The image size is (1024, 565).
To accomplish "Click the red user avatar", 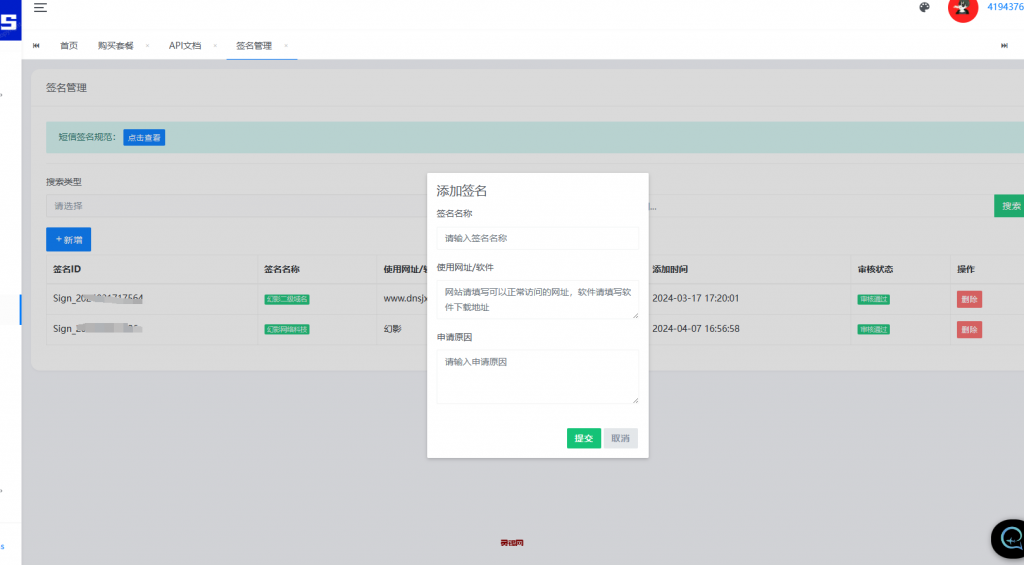I will [962, 8].
